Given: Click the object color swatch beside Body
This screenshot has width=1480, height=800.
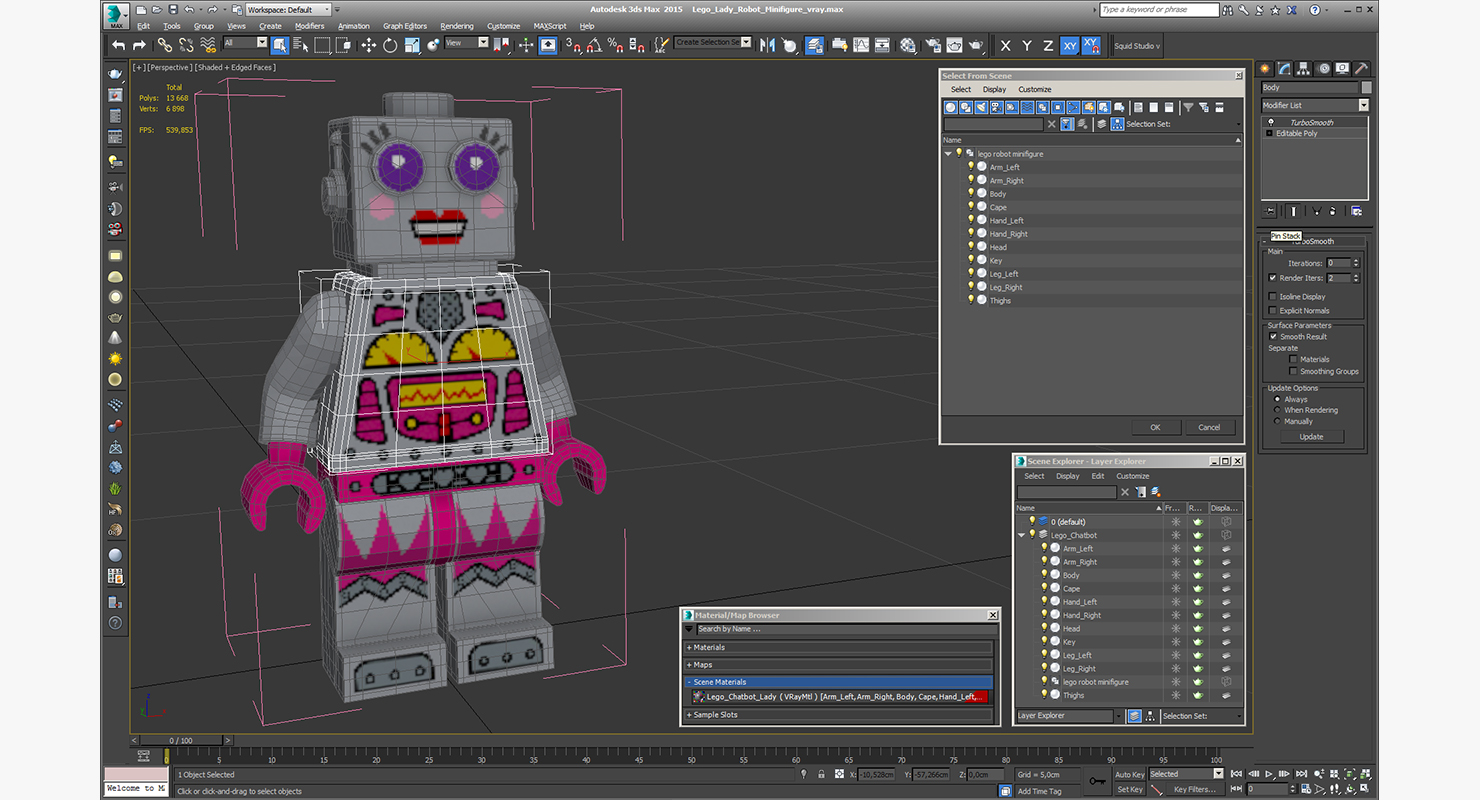Looking at the screenshot, I should tap(1366, 88).
